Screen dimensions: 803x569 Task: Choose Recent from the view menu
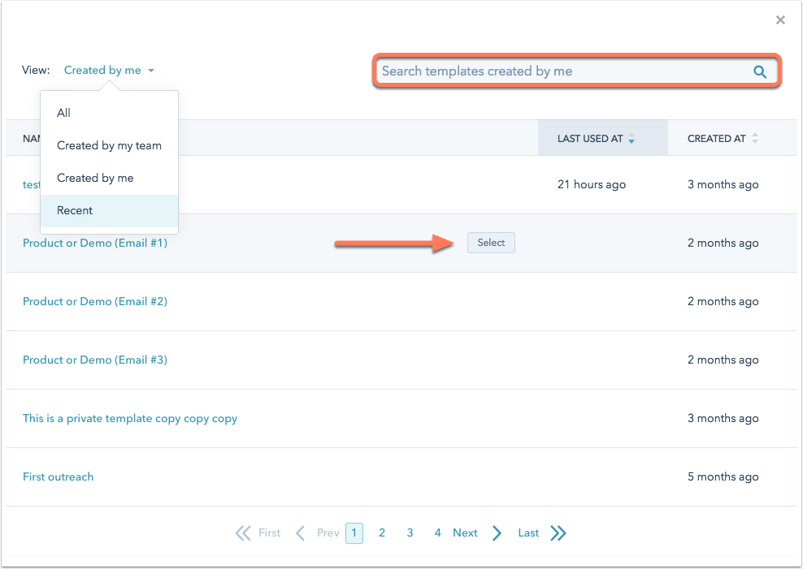click(109, 210)
